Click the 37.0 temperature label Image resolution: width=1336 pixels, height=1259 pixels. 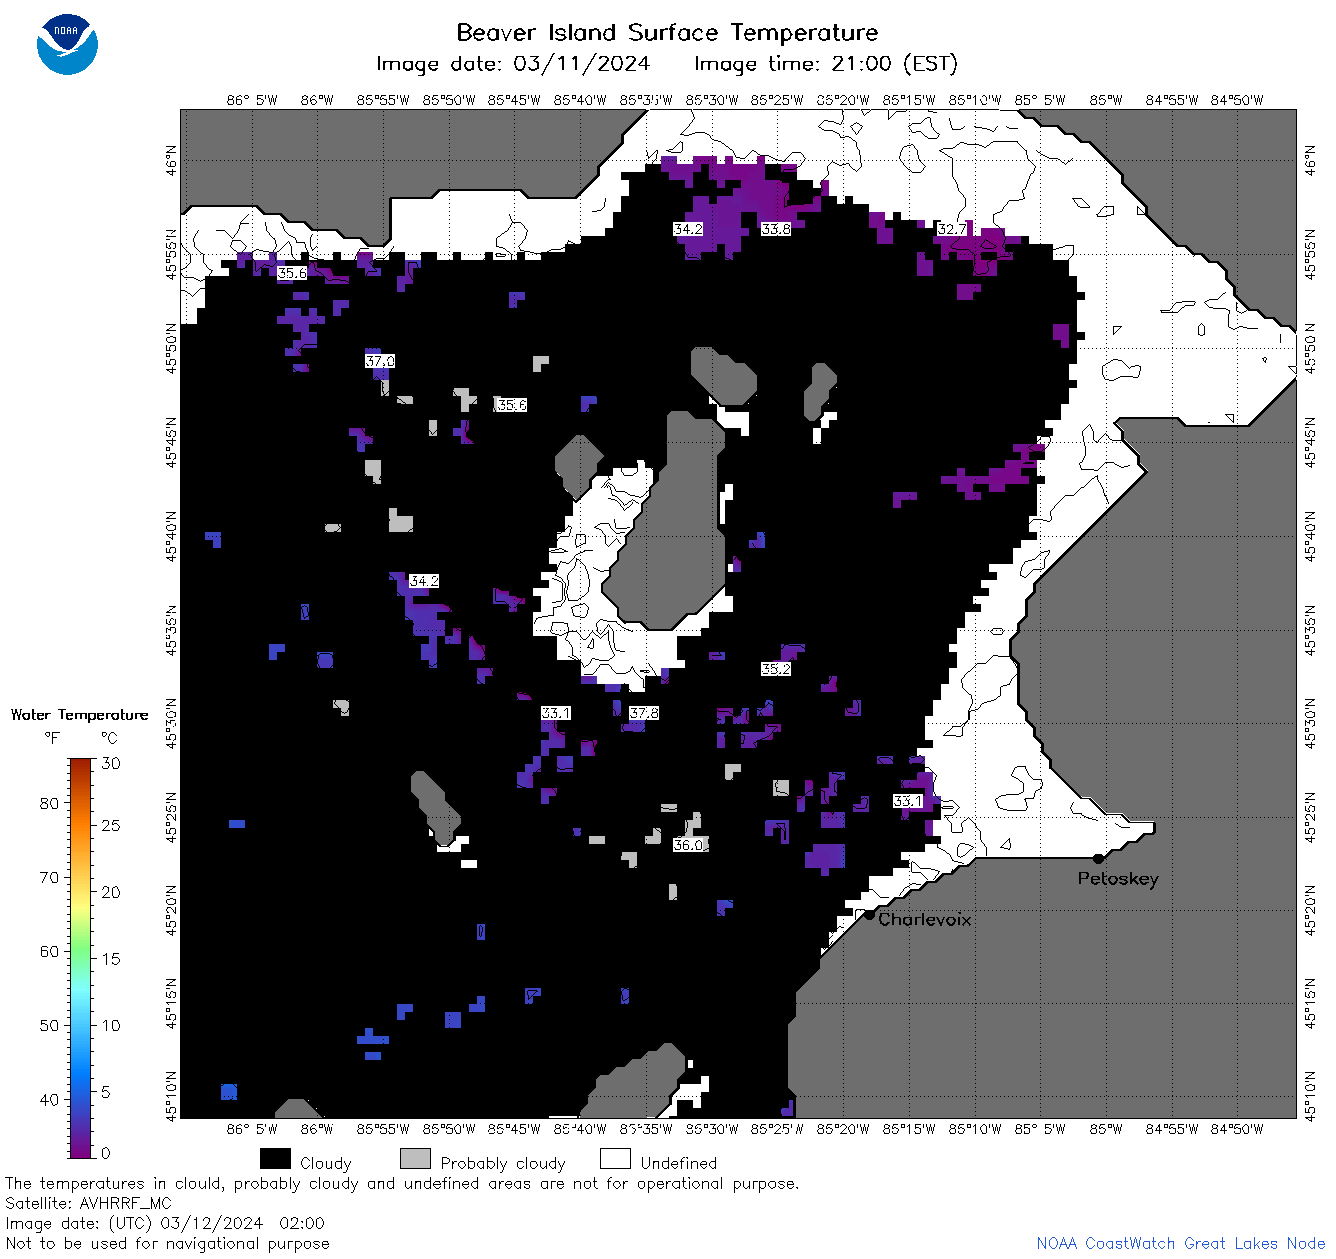tap(380, 361)
